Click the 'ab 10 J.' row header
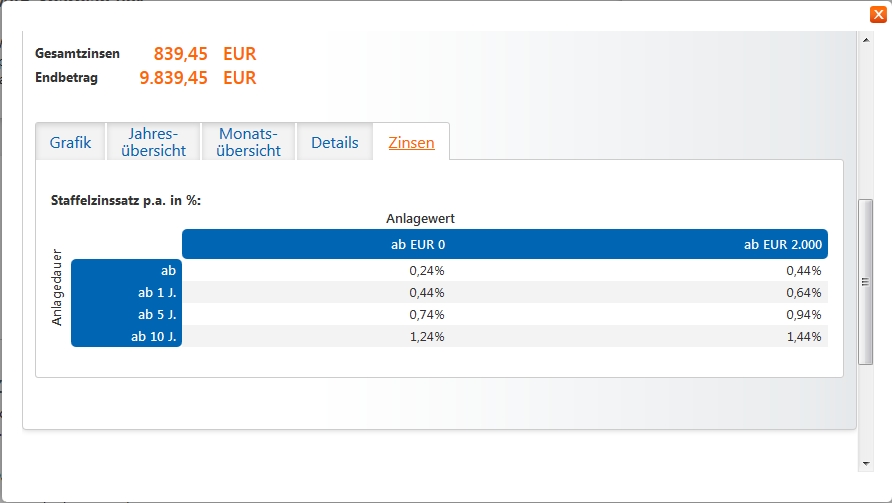This screenshot has width=892, height=503. click(154, 336)
